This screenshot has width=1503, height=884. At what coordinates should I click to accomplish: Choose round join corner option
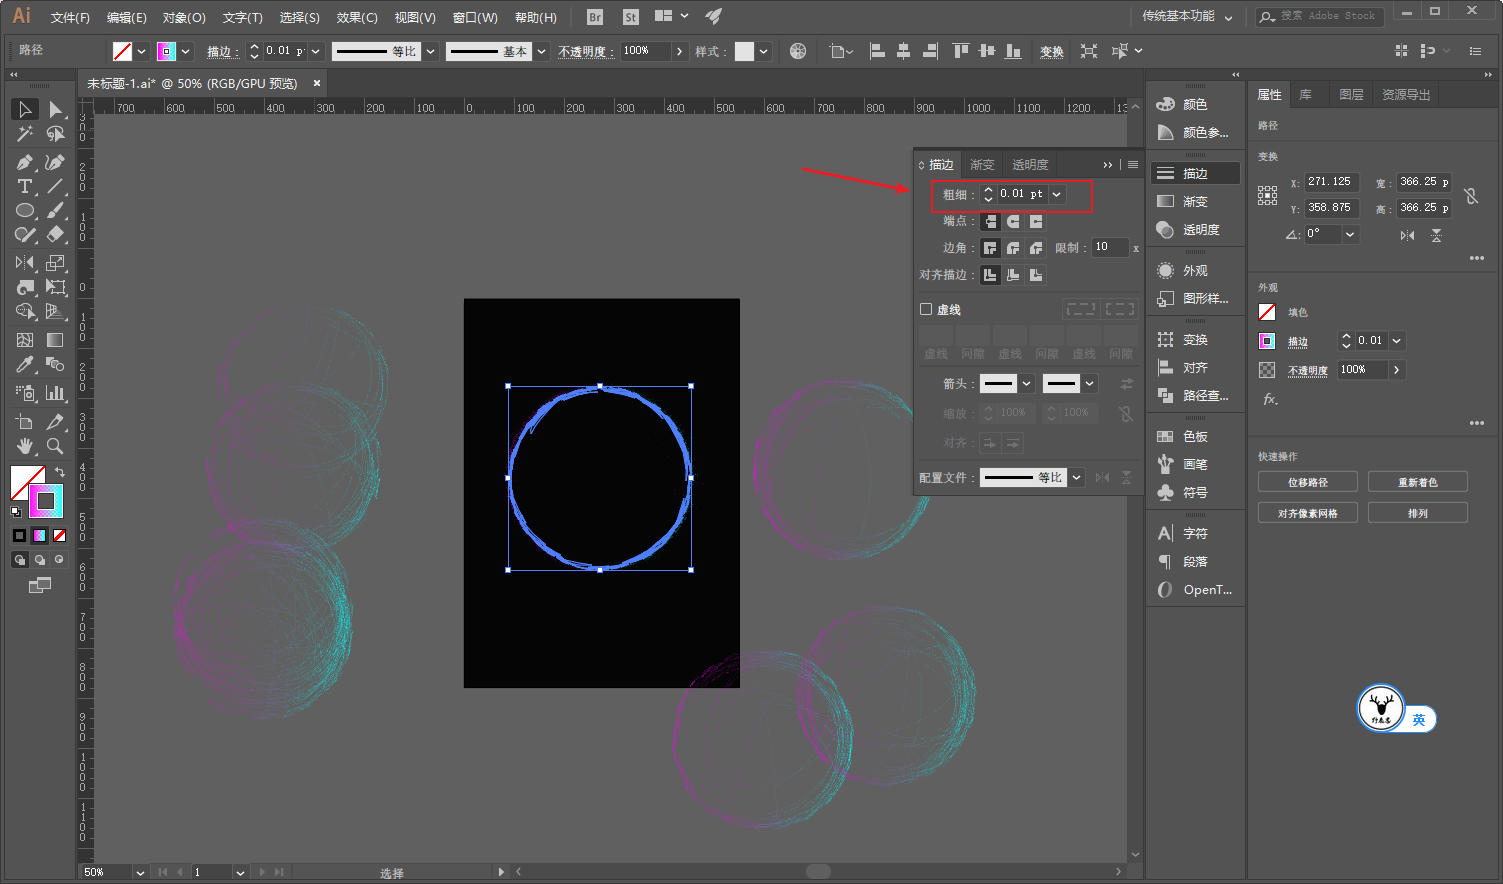coord(1013,248)
